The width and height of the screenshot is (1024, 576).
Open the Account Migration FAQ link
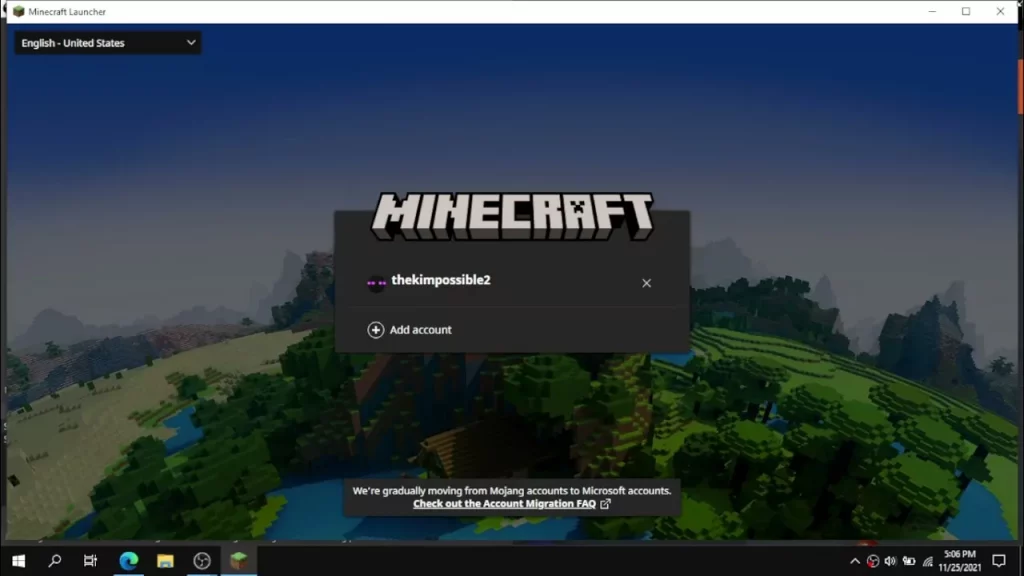click(504, 504)
